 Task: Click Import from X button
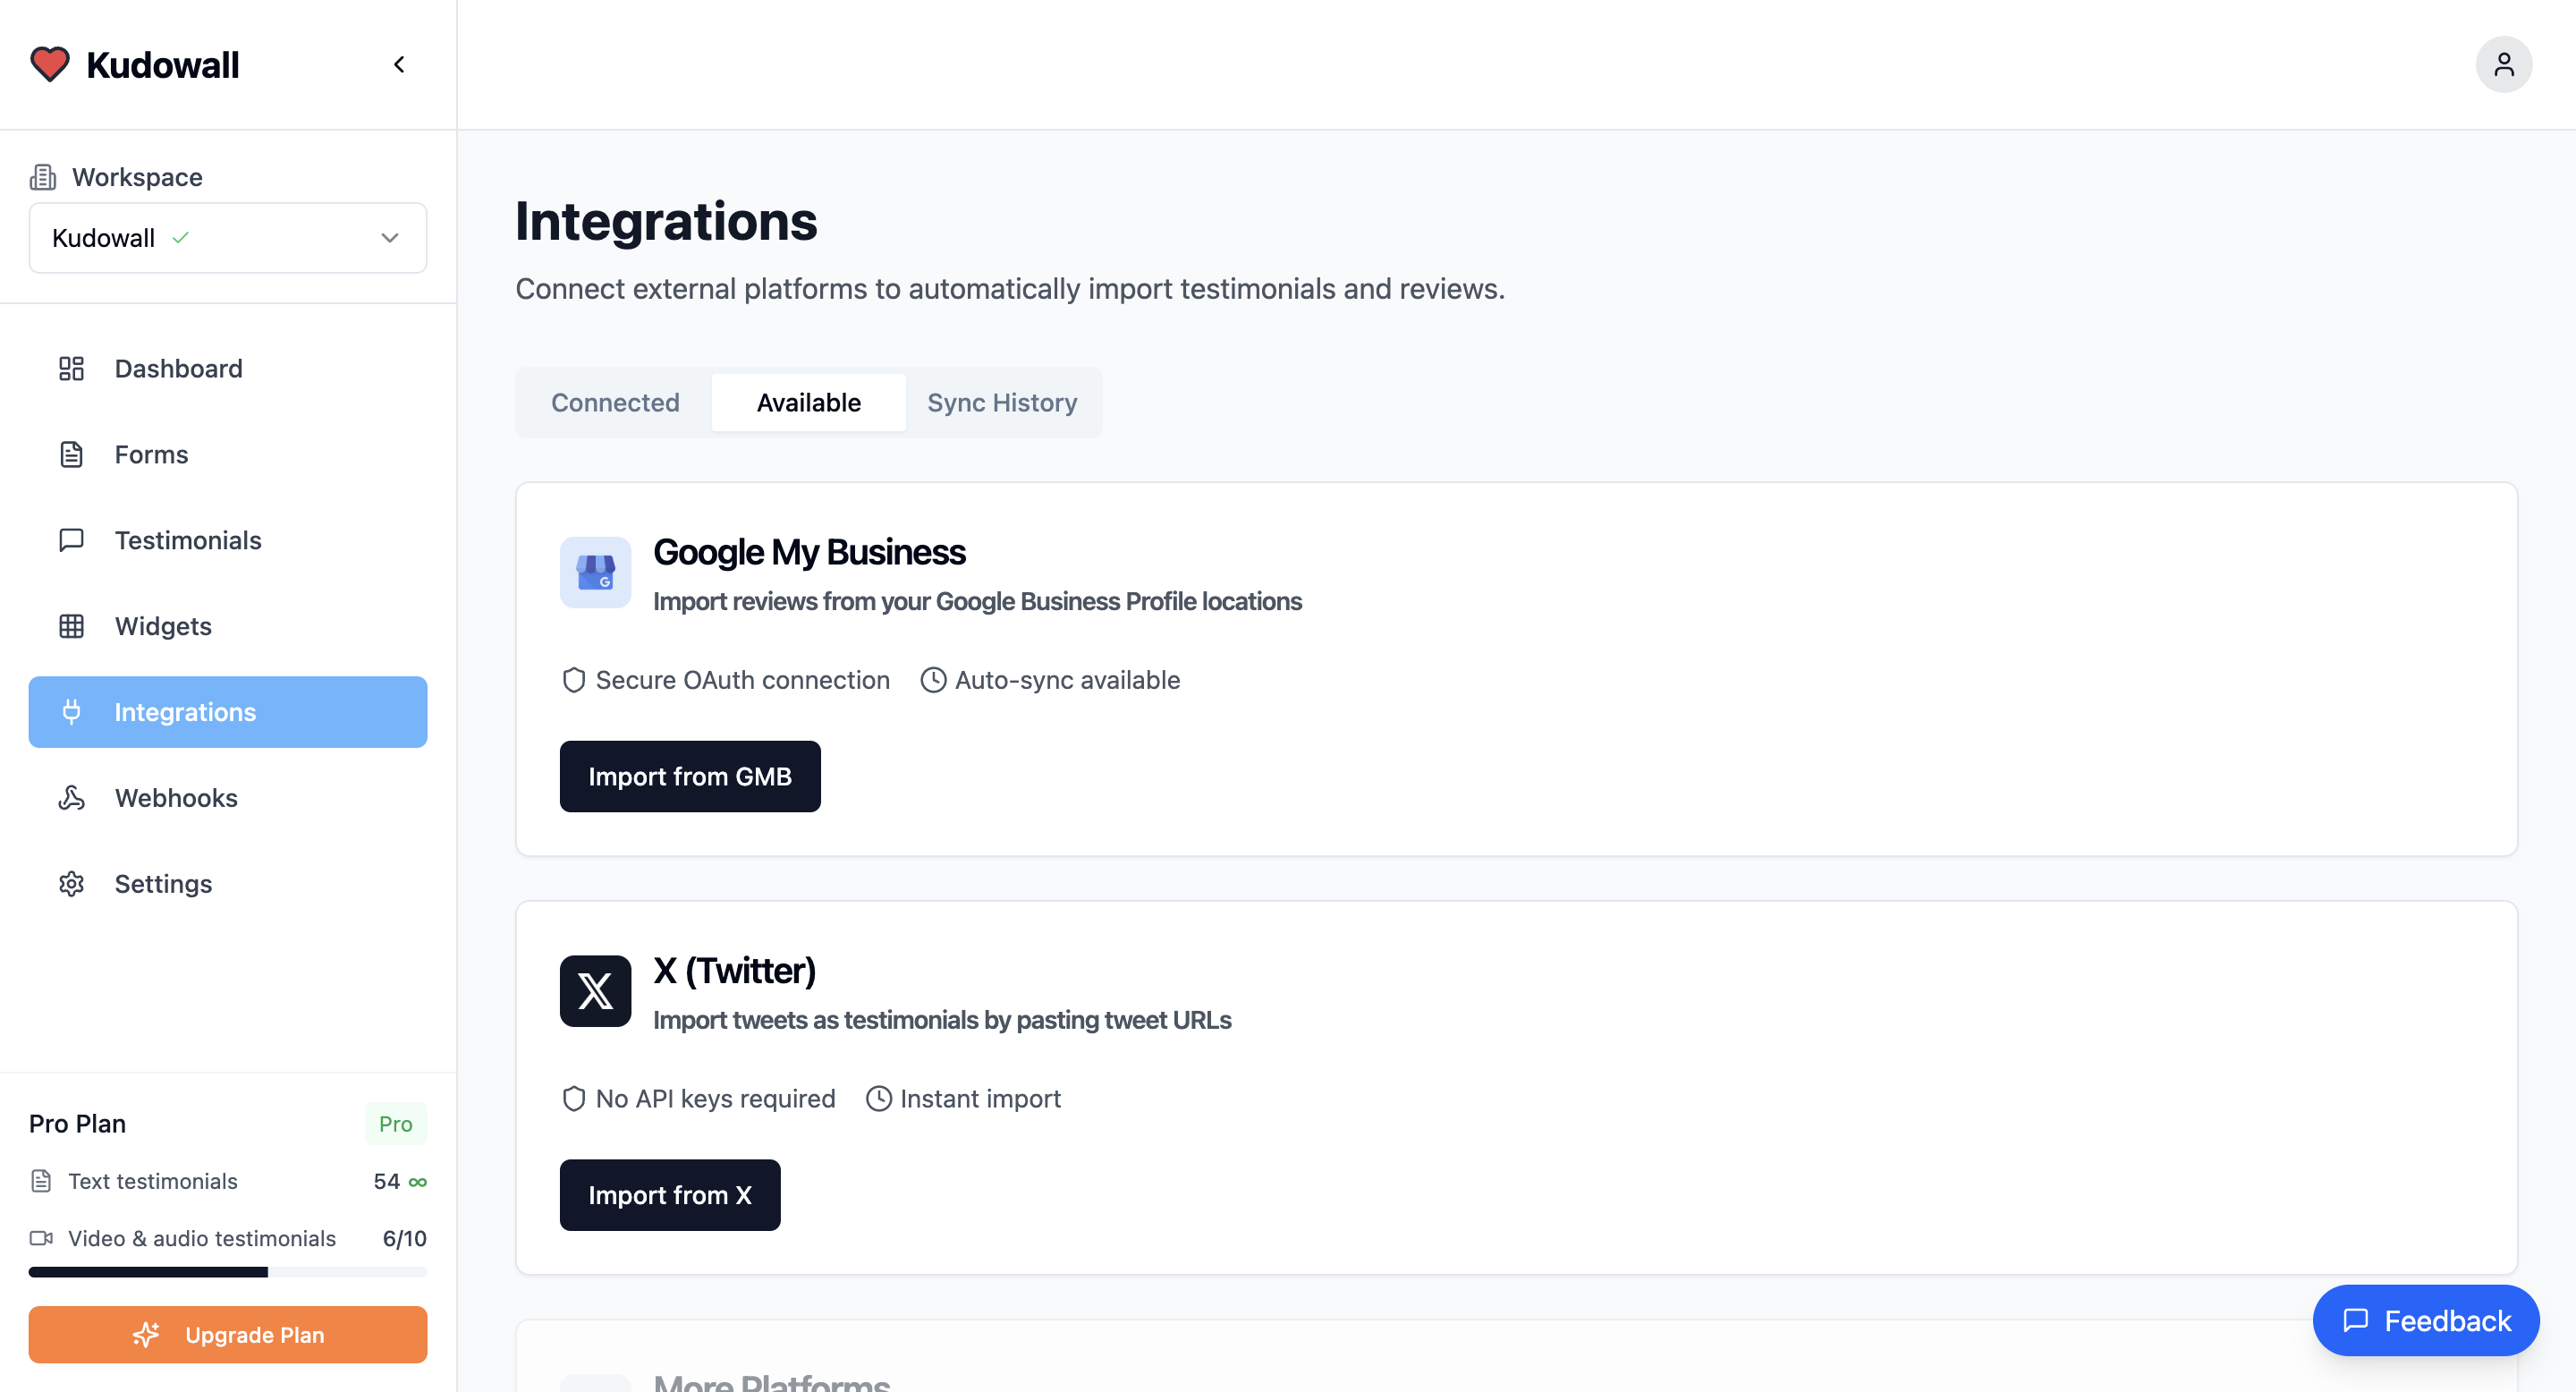[x=670, y=1196]
